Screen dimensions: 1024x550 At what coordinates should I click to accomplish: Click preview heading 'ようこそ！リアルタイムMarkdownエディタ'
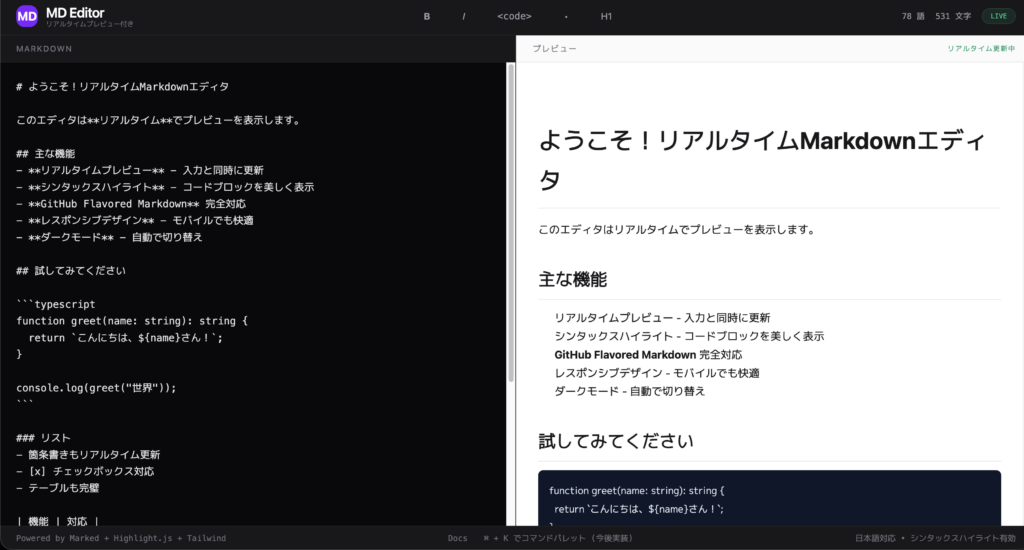762,159
